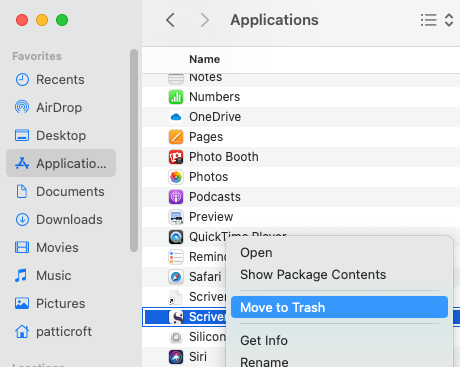The height and width of the screenshot is (367, 460).
Task: Click the Photos app icon
Action: tap(176, 177)
